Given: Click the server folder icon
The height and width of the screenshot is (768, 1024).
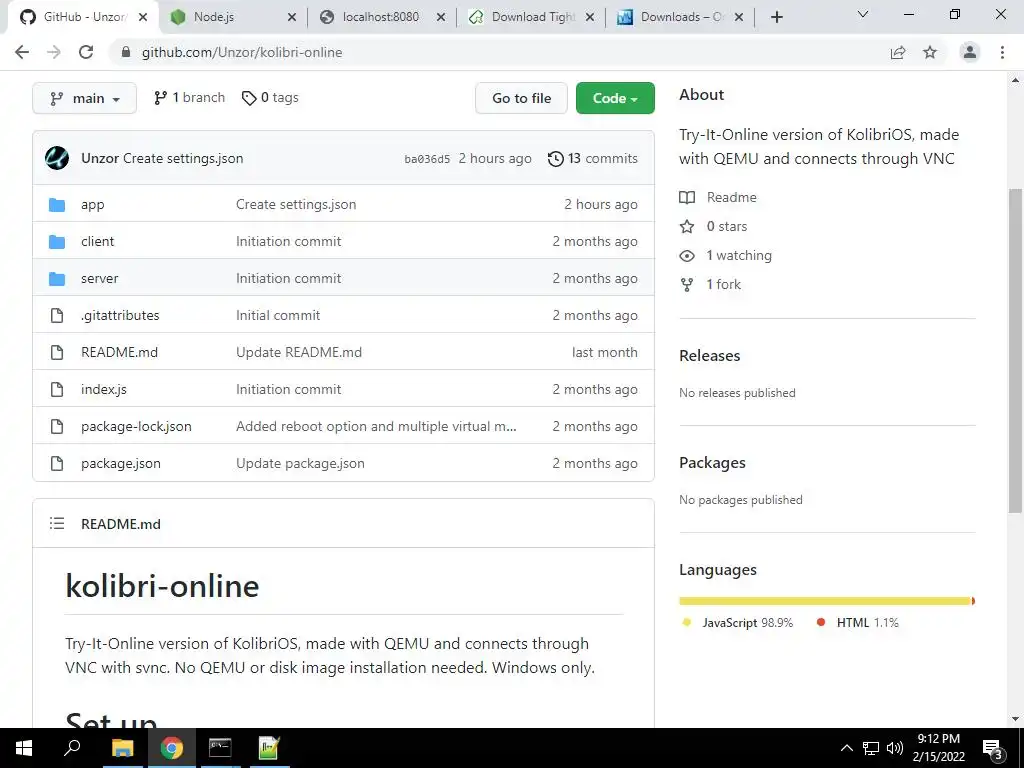Looking at the screenshot, I should [x=57, y=279].
